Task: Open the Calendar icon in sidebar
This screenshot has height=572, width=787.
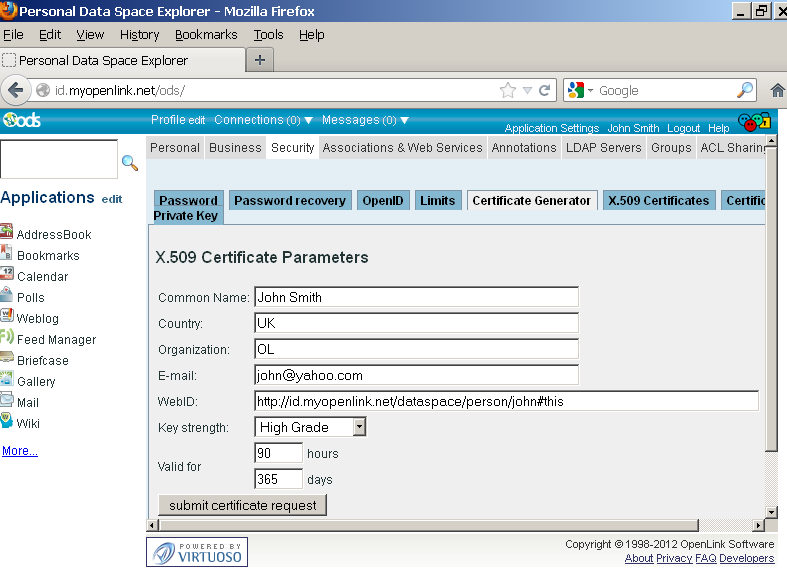Action: (7, 276)
